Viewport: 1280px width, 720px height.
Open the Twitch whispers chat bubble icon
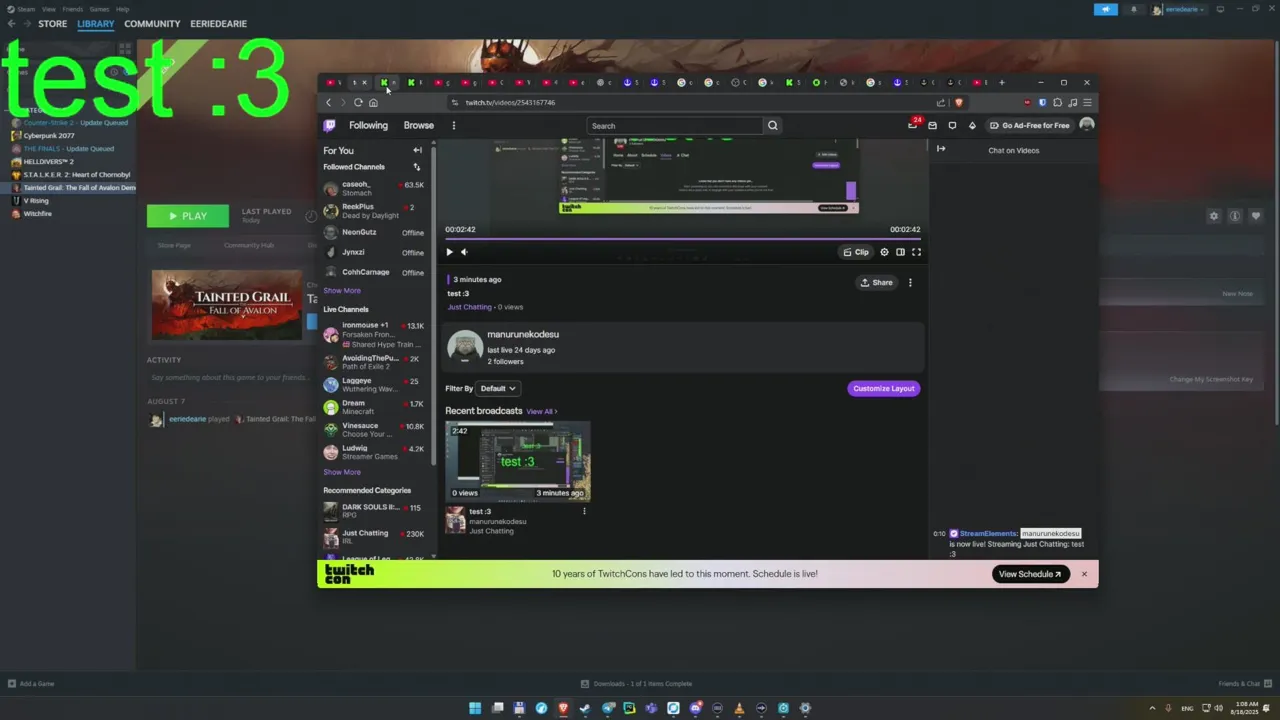point(952,125)
